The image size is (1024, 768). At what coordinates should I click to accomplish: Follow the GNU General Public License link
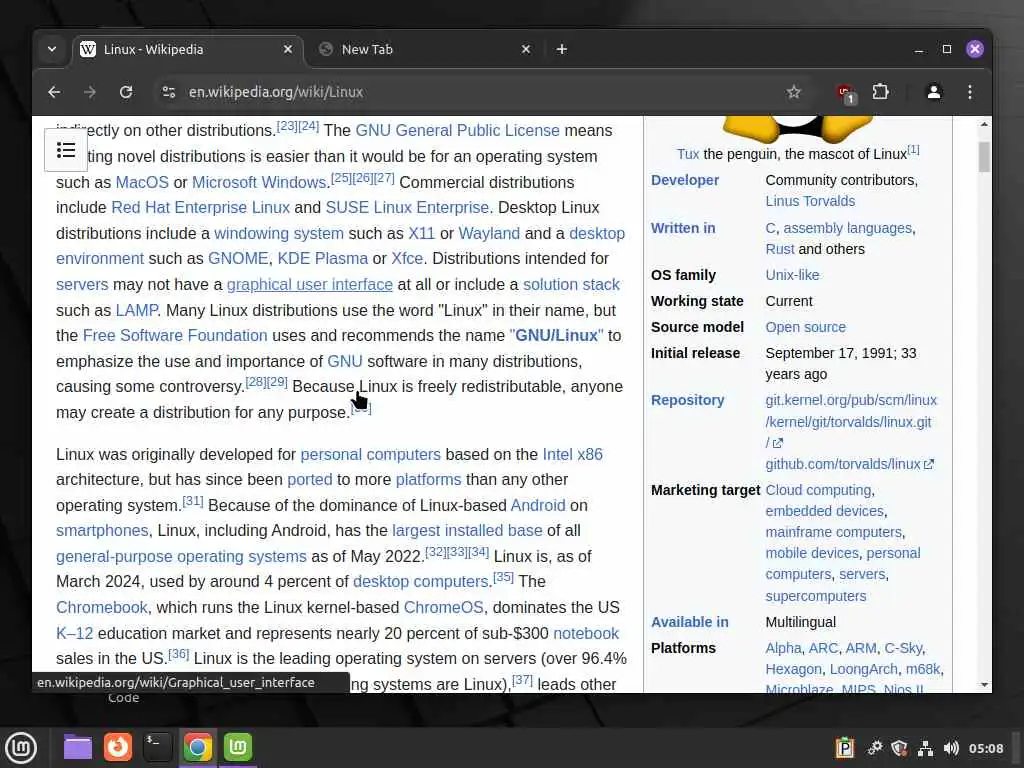pyautogui.click(x=457, y=131)
